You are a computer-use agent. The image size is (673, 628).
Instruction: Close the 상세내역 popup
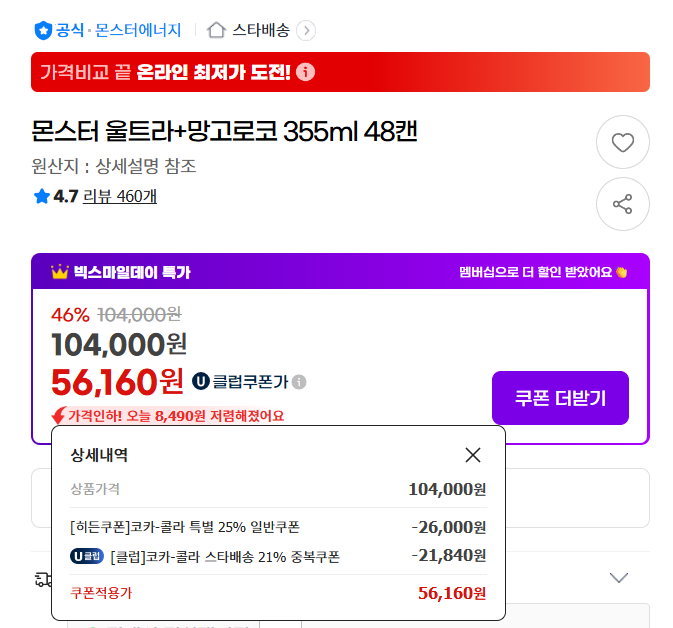[x=473, y=455]
